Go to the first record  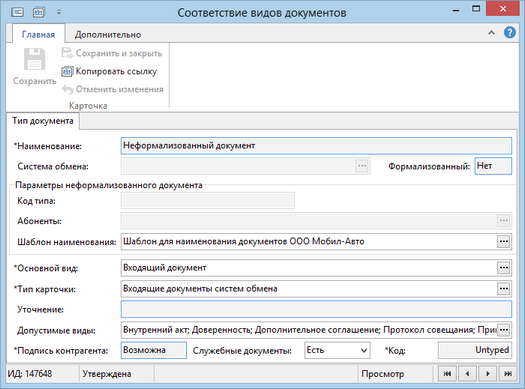click(447, 374)
